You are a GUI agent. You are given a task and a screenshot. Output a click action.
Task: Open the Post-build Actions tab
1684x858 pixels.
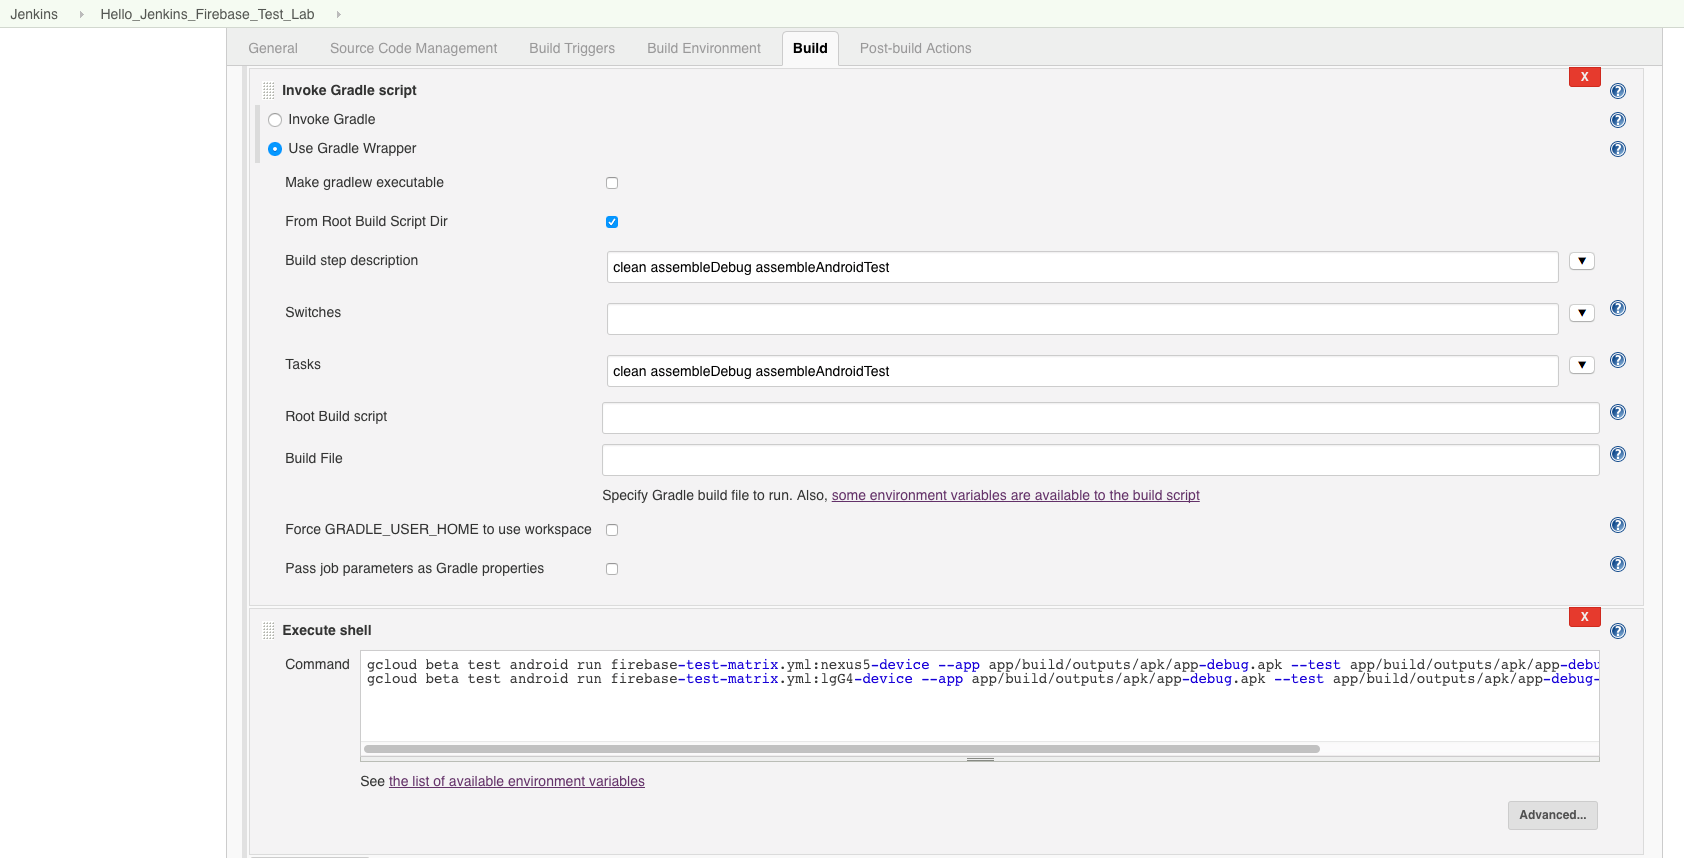click(x=916, y=48)
